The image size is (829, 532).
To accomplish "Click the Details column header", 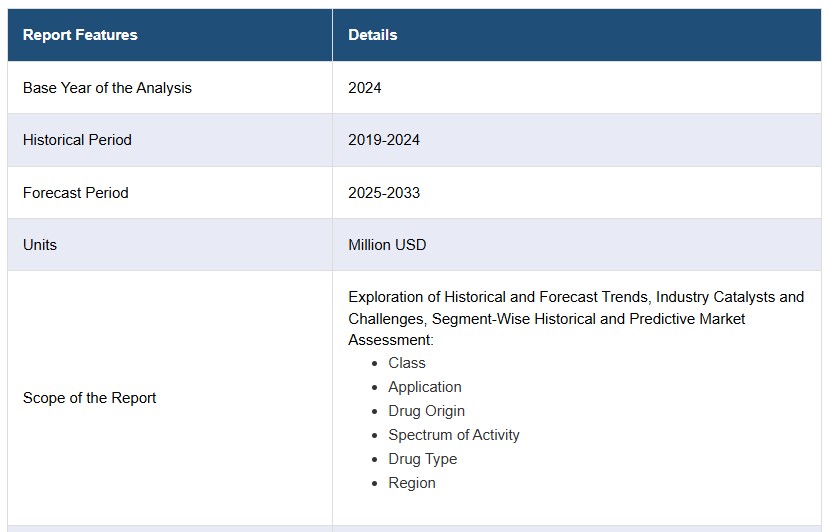I will pos(373,35).
